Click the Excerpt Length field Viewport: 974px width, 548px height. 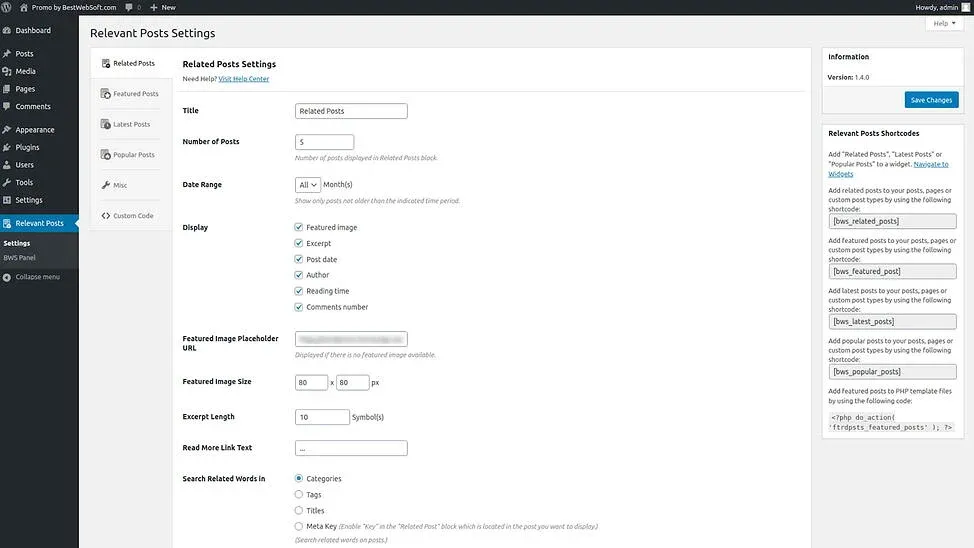(x=322, y=417)
